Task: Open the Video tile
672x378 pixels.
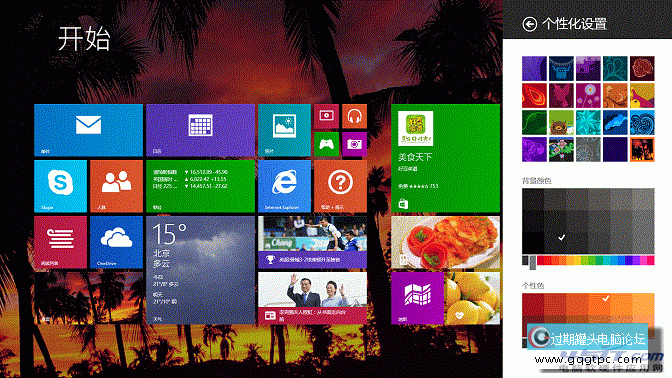Action: point(326,116)
